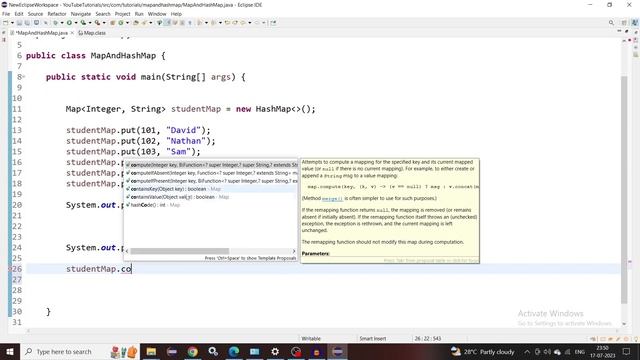The height and width of the screenshot is (360, 640).
Task: Open Settings gear from taskbar
Action: click(x=275, y=351)
